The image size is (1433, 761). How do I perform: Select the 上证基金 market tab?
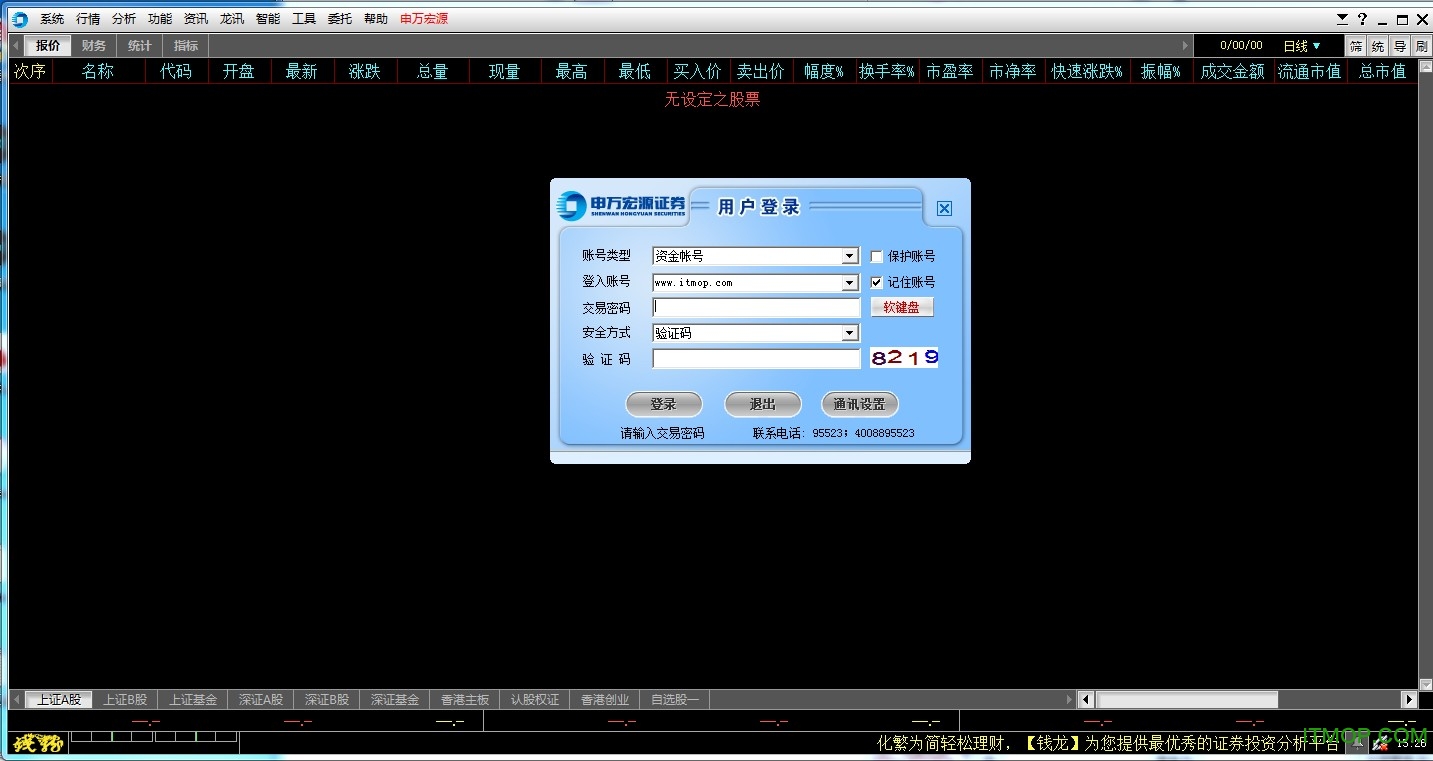point(193,700)
